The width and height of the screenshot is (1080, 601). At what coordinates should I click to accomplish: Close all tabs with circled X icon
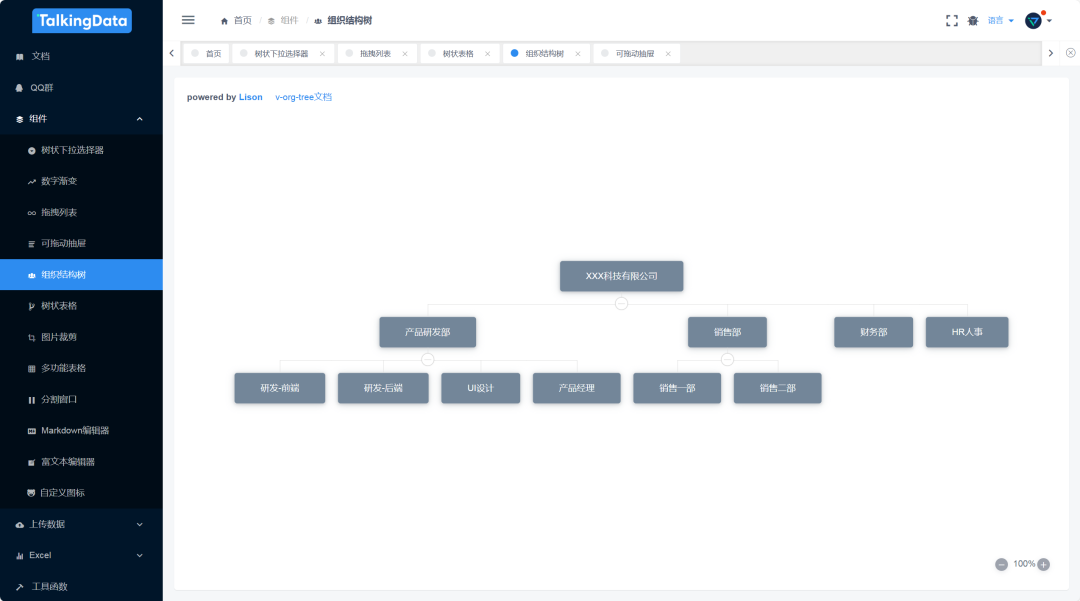click(1070, 53)
